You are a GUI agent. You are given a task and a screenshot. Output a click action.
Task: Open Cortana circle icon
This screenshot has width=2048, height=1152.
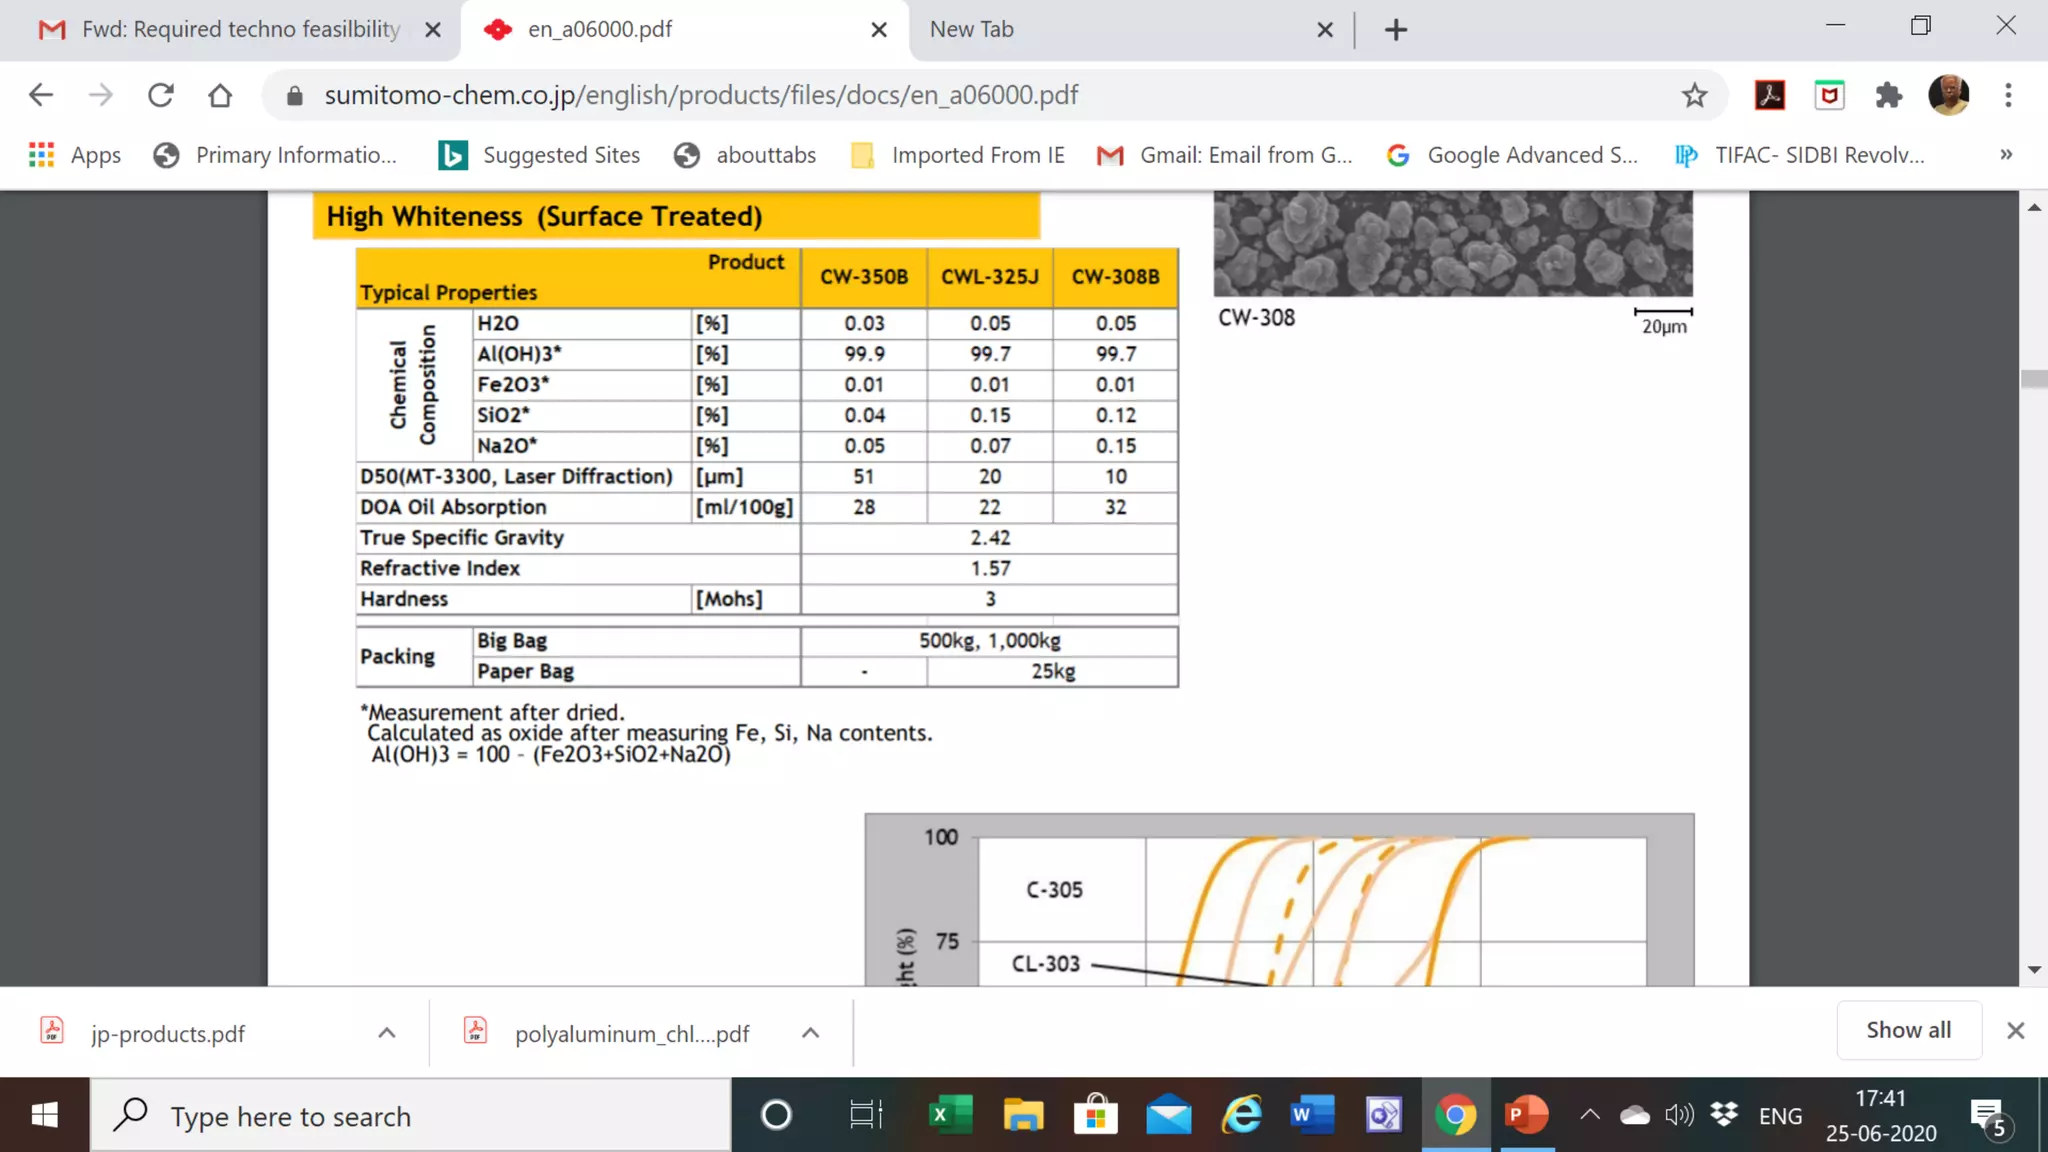pos(776,1114)
